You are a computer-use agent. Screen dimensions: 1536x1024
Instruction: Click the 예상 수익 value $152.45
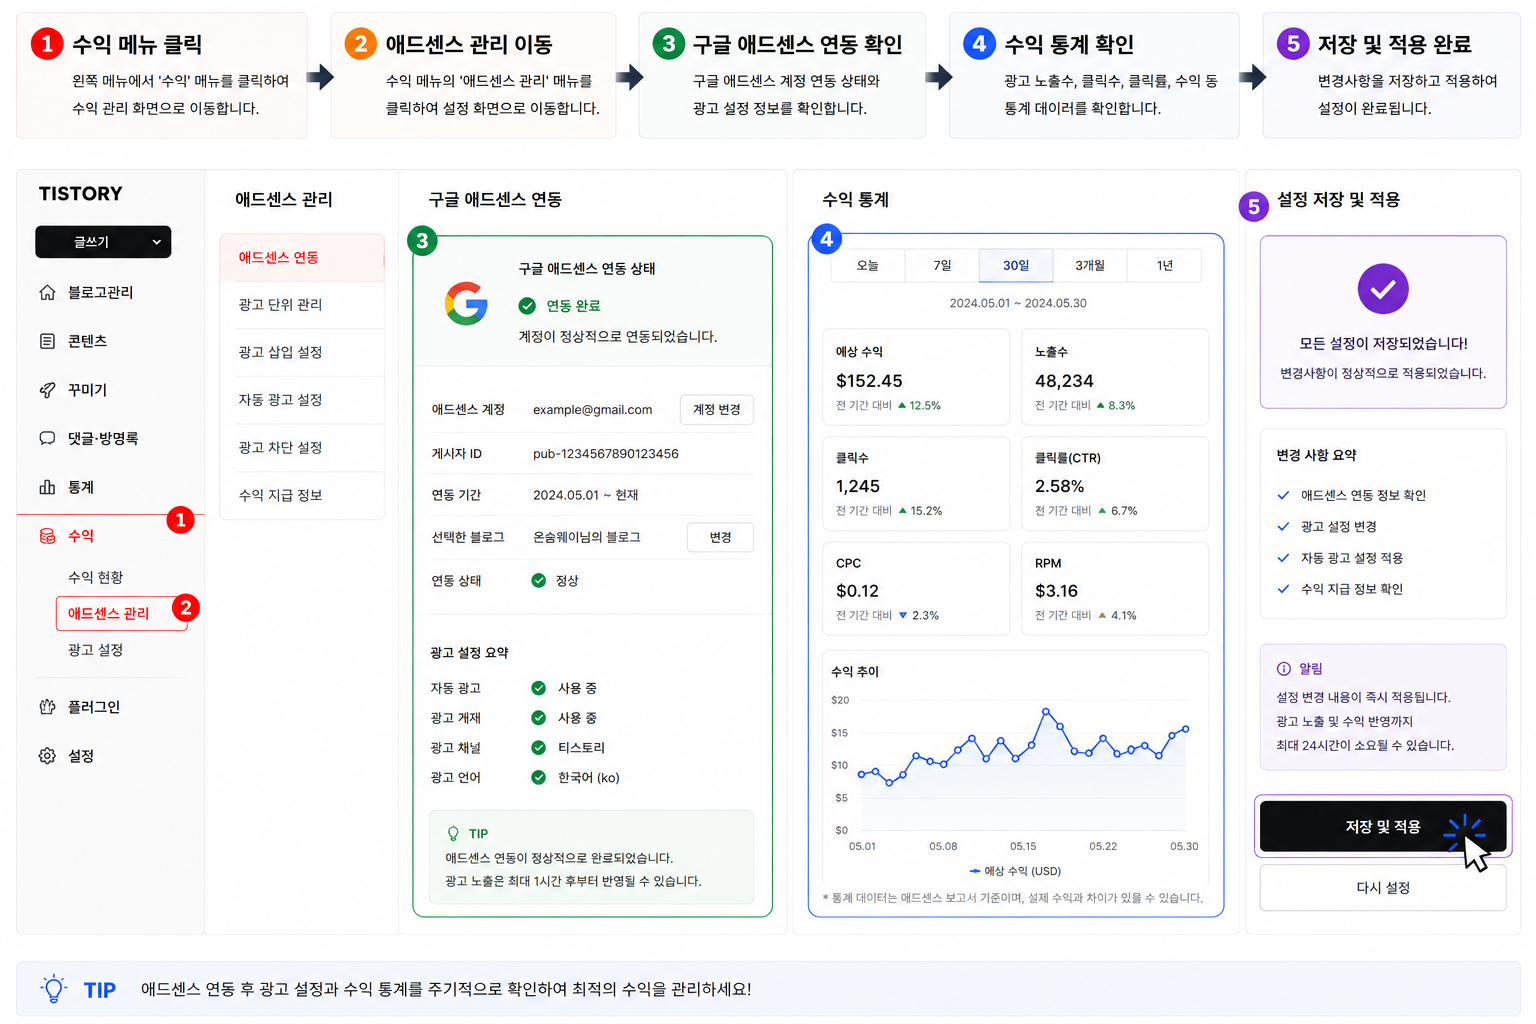click(869, 381)
